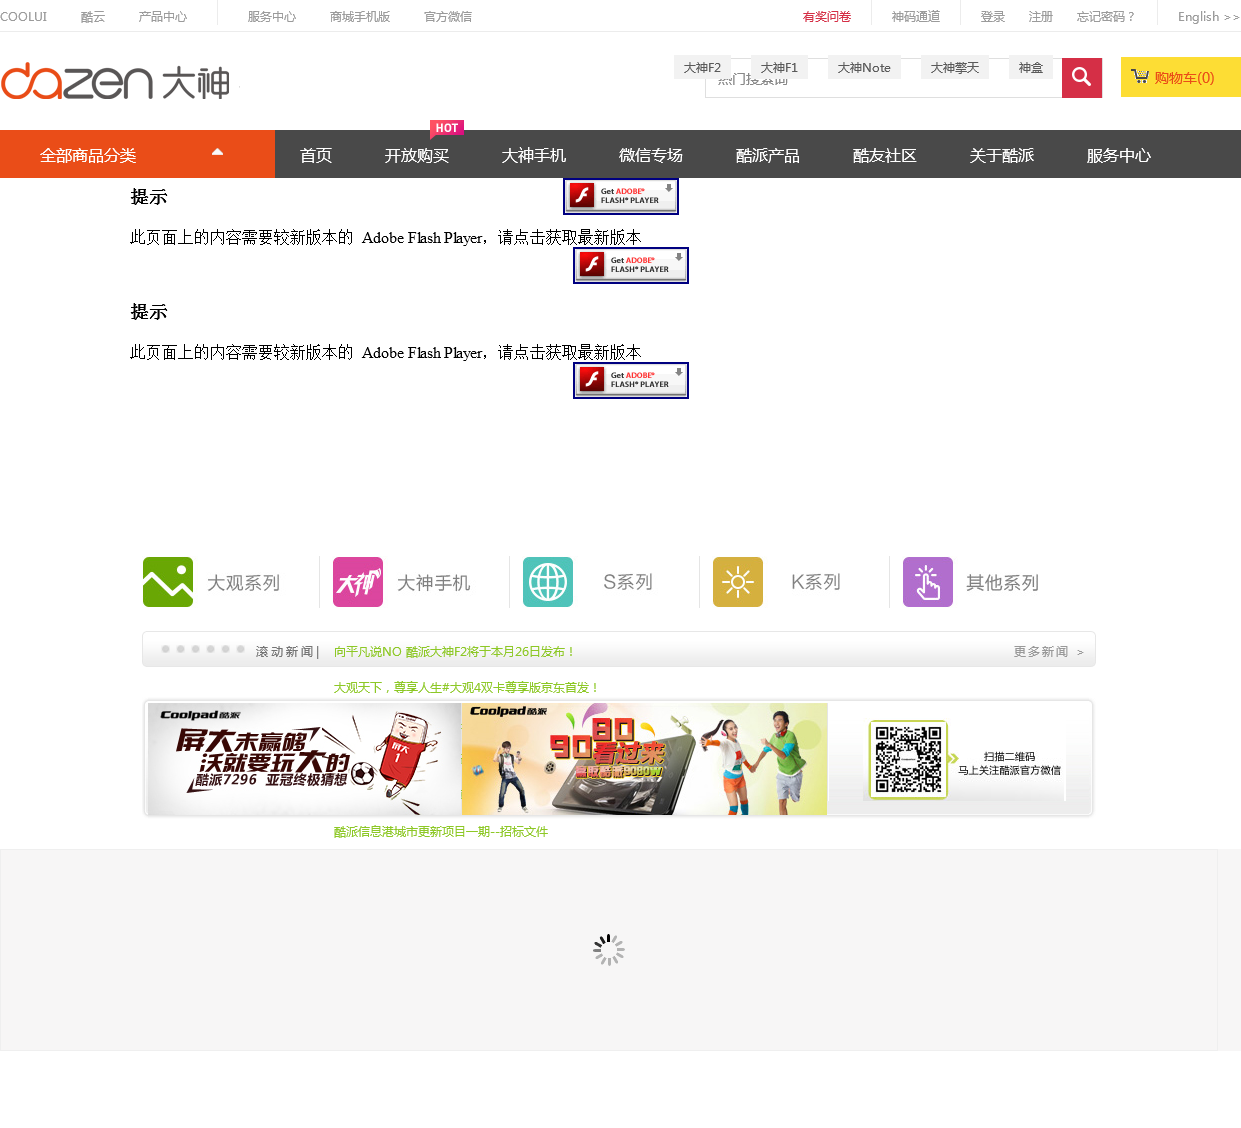Viewport: 1241px width, 1128px height.
Task: Open news 酷派大神F2将于本月26日发布
Action: click(x=455, y=651)
